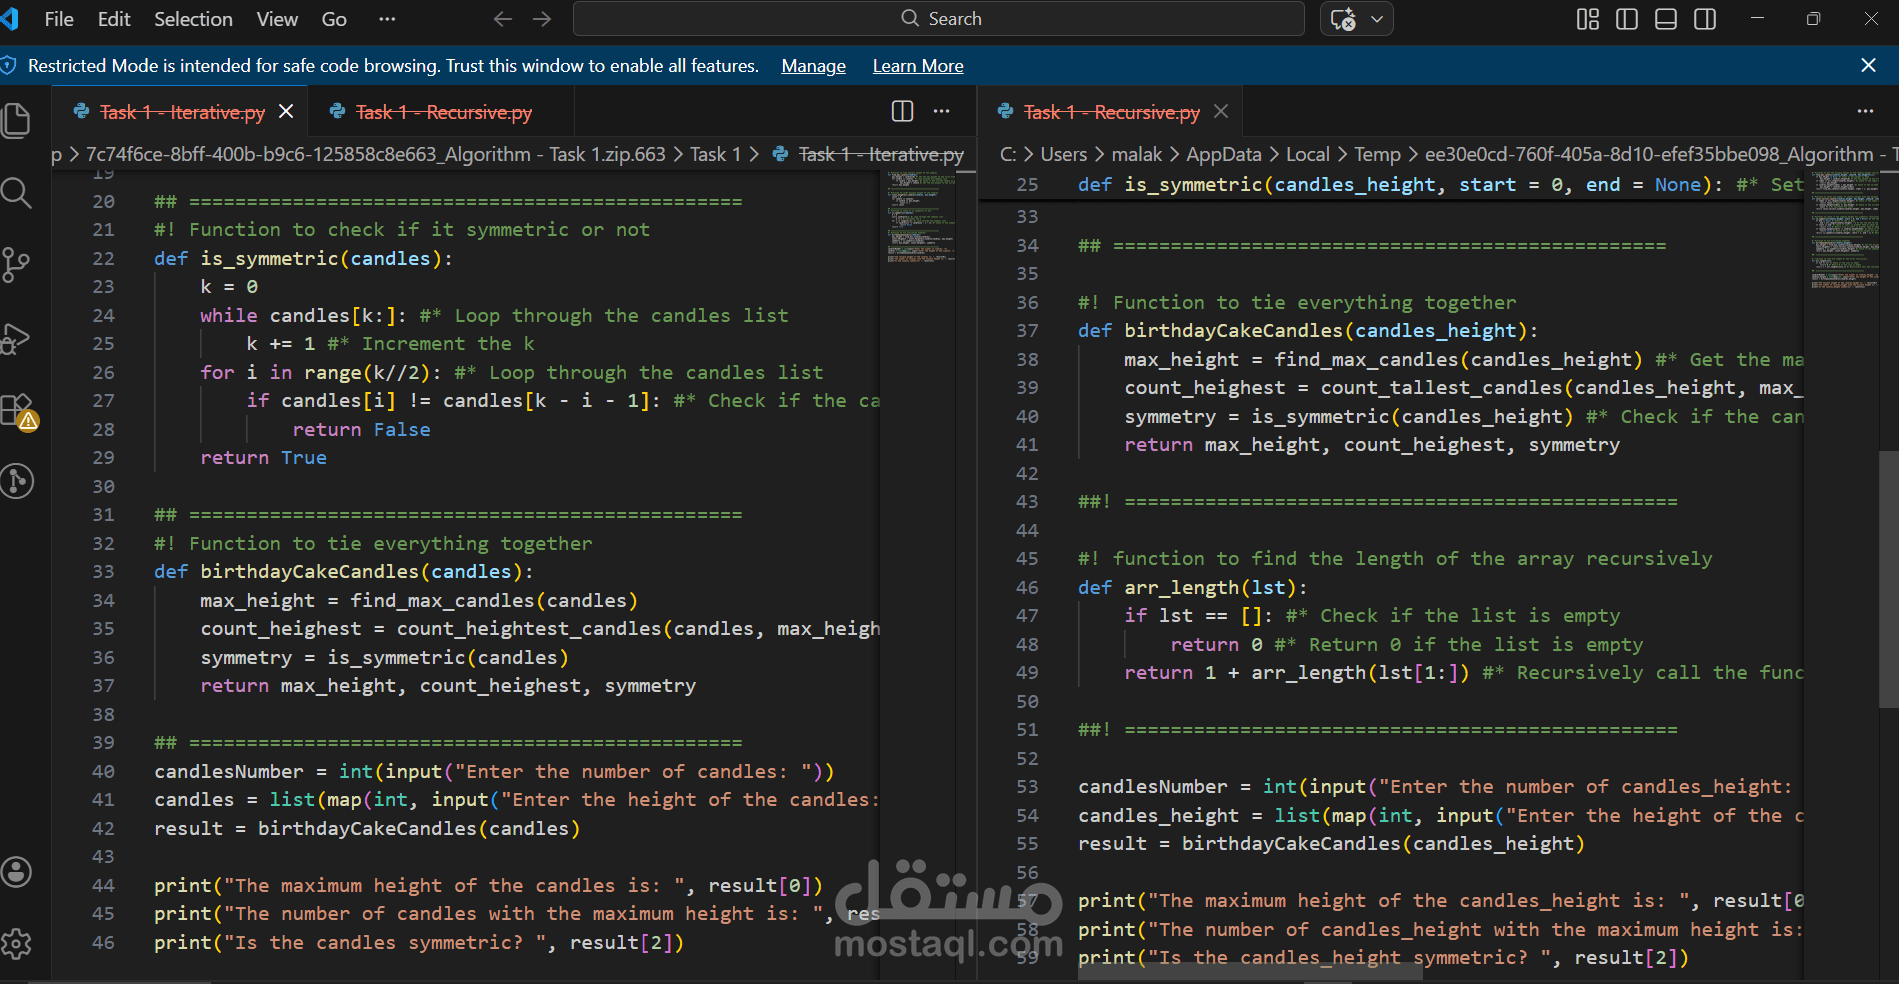Click the minimap of the right editor

click(1844, 230)
